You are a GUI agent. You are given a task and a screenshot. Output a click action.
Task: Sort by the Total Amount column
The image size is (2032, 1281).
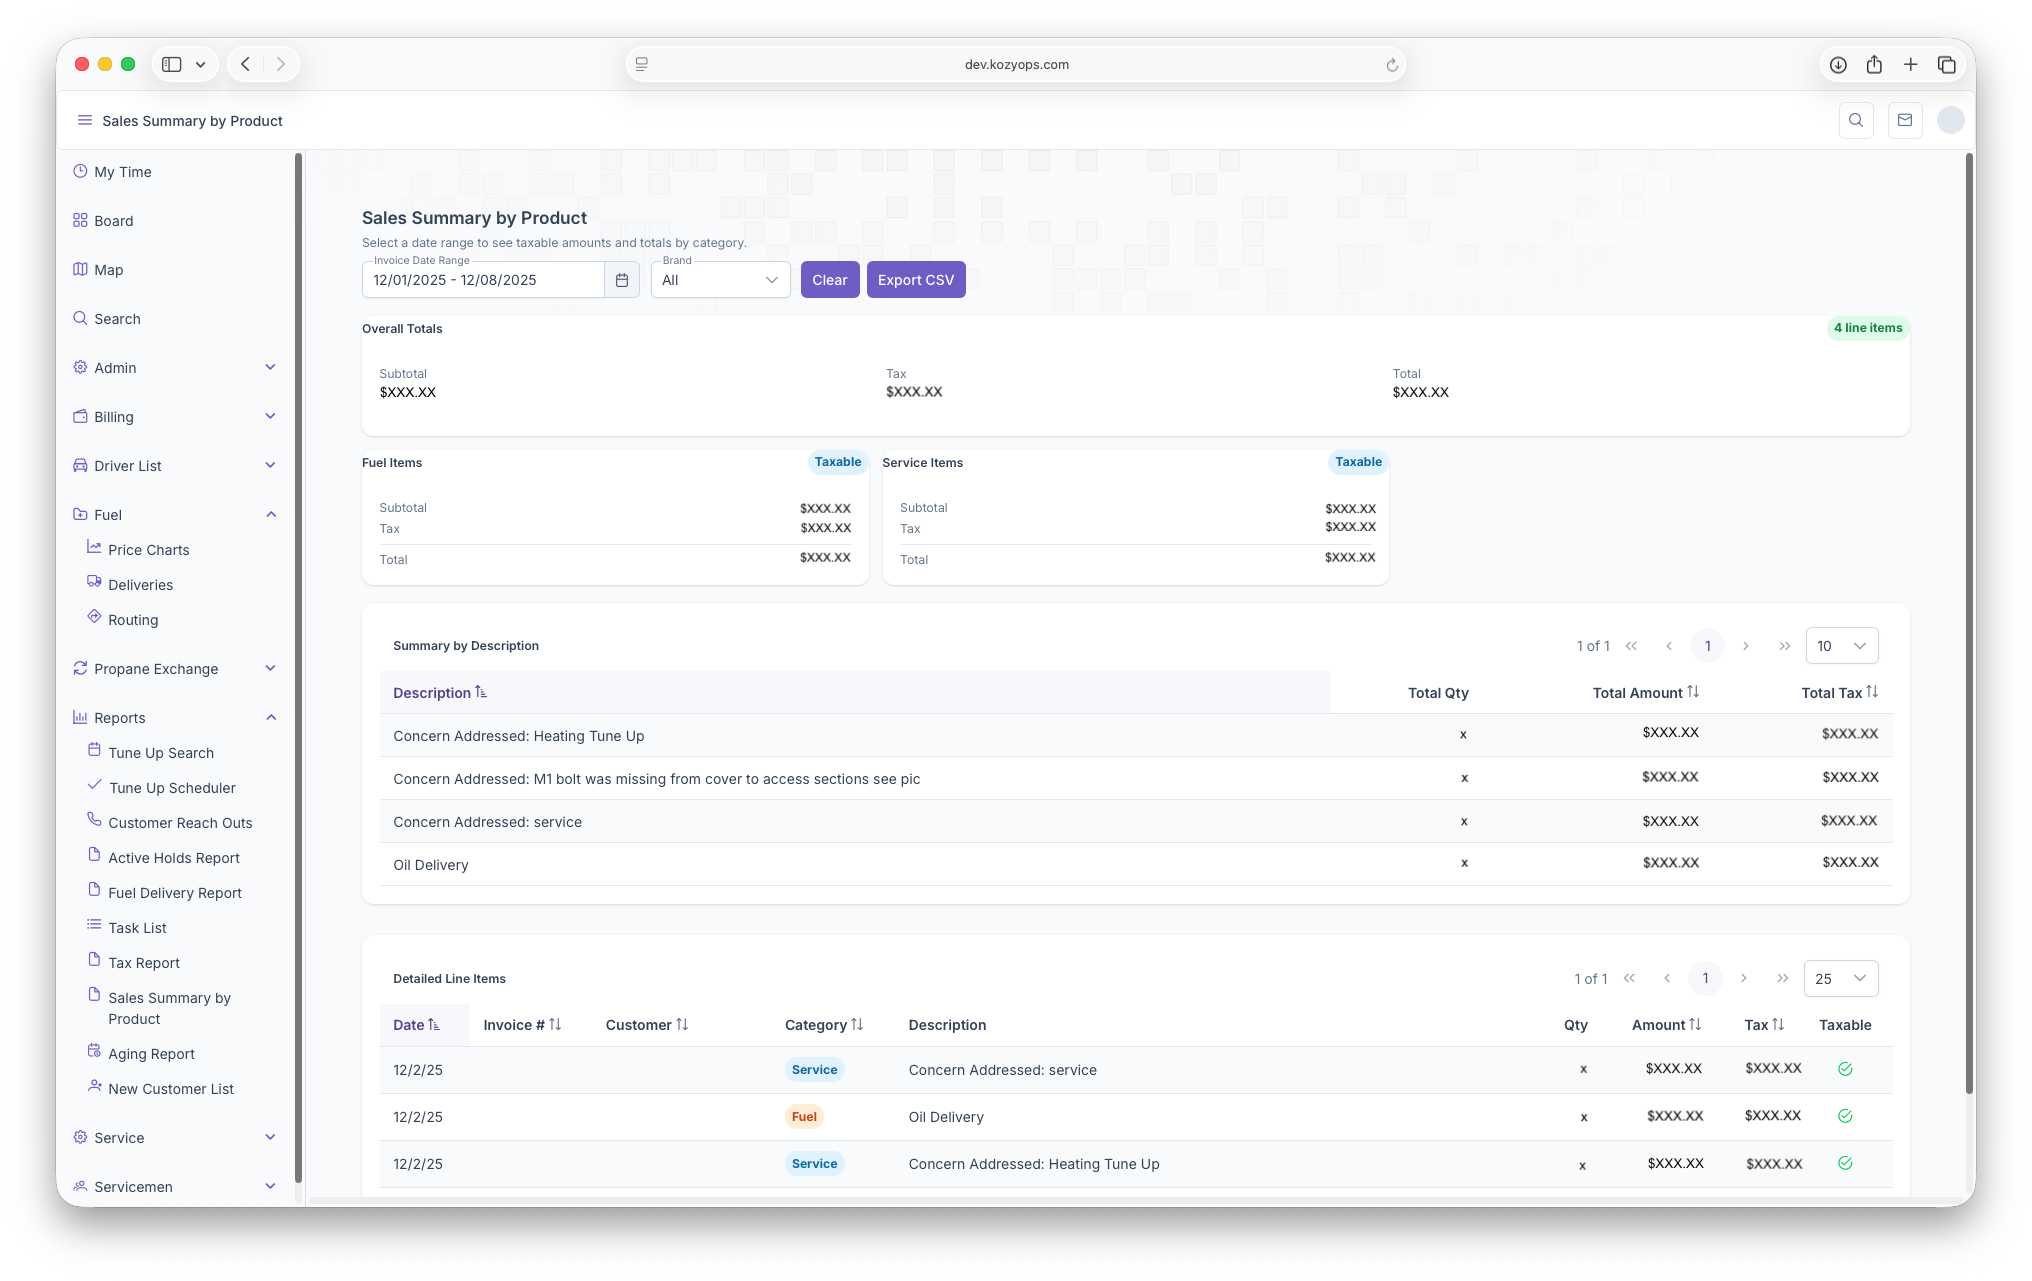1645,692
